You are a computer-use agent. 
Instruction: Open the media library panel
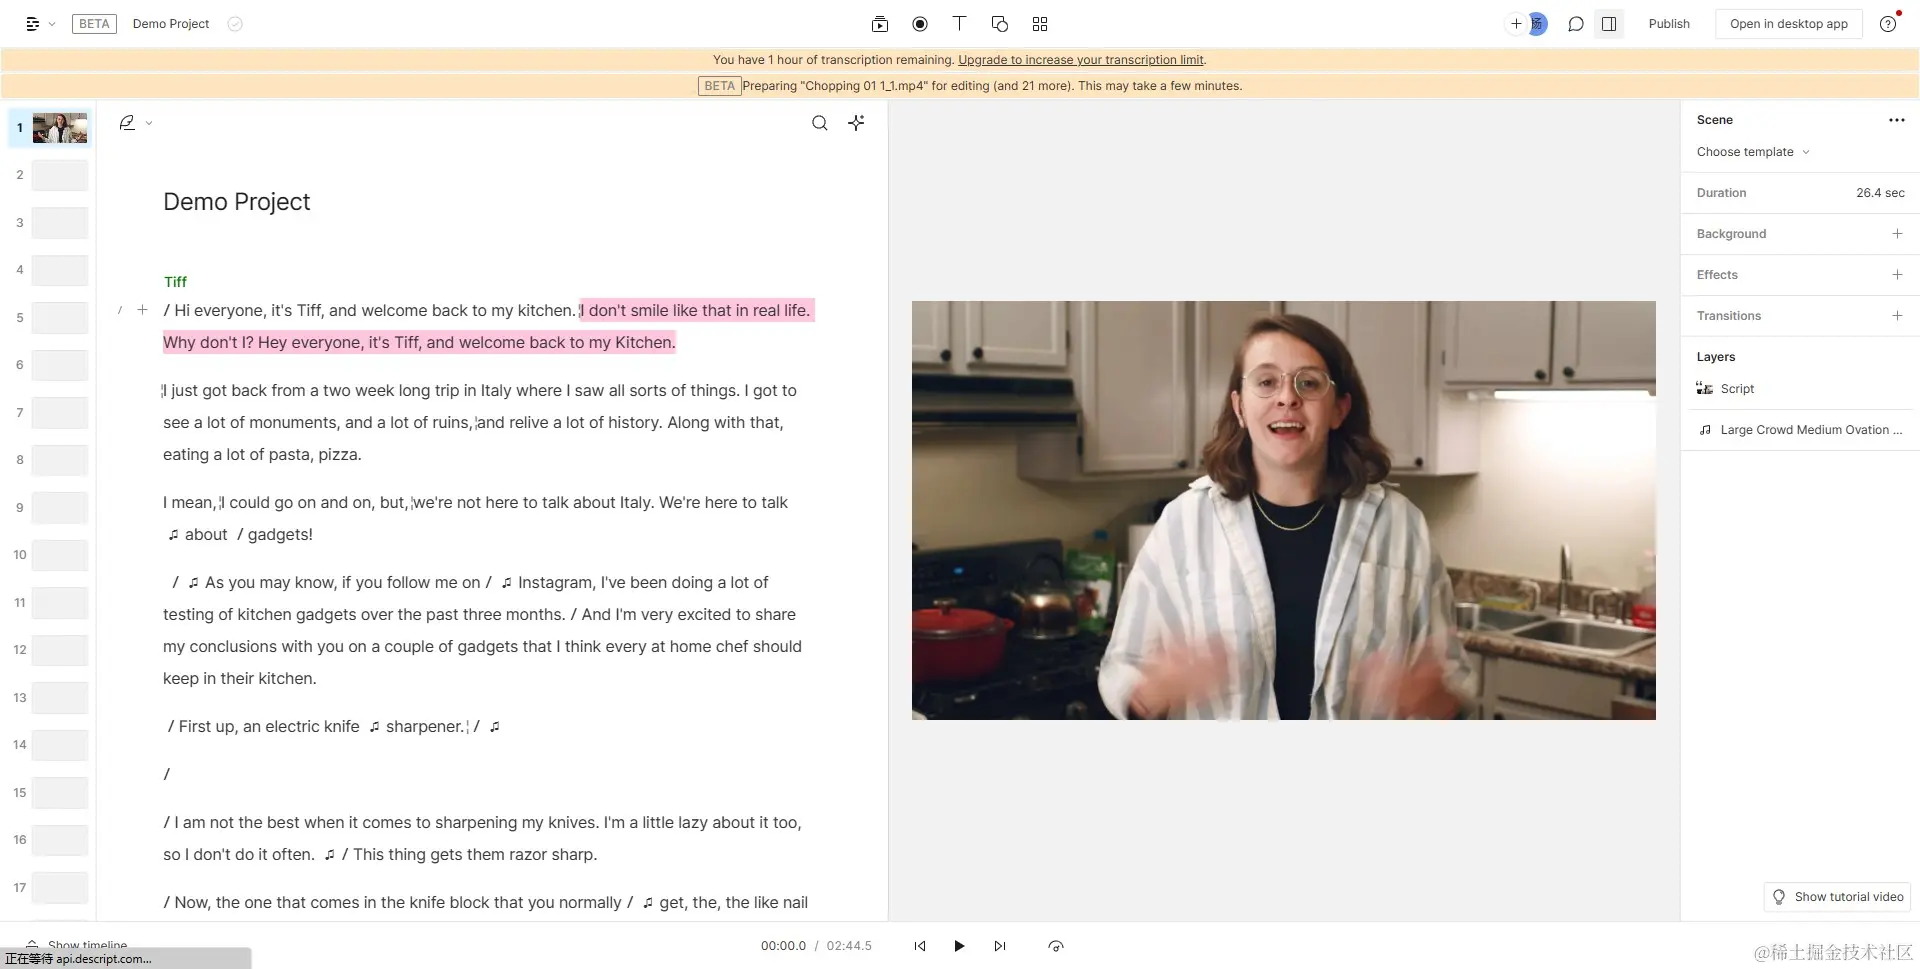click(881, 24)
